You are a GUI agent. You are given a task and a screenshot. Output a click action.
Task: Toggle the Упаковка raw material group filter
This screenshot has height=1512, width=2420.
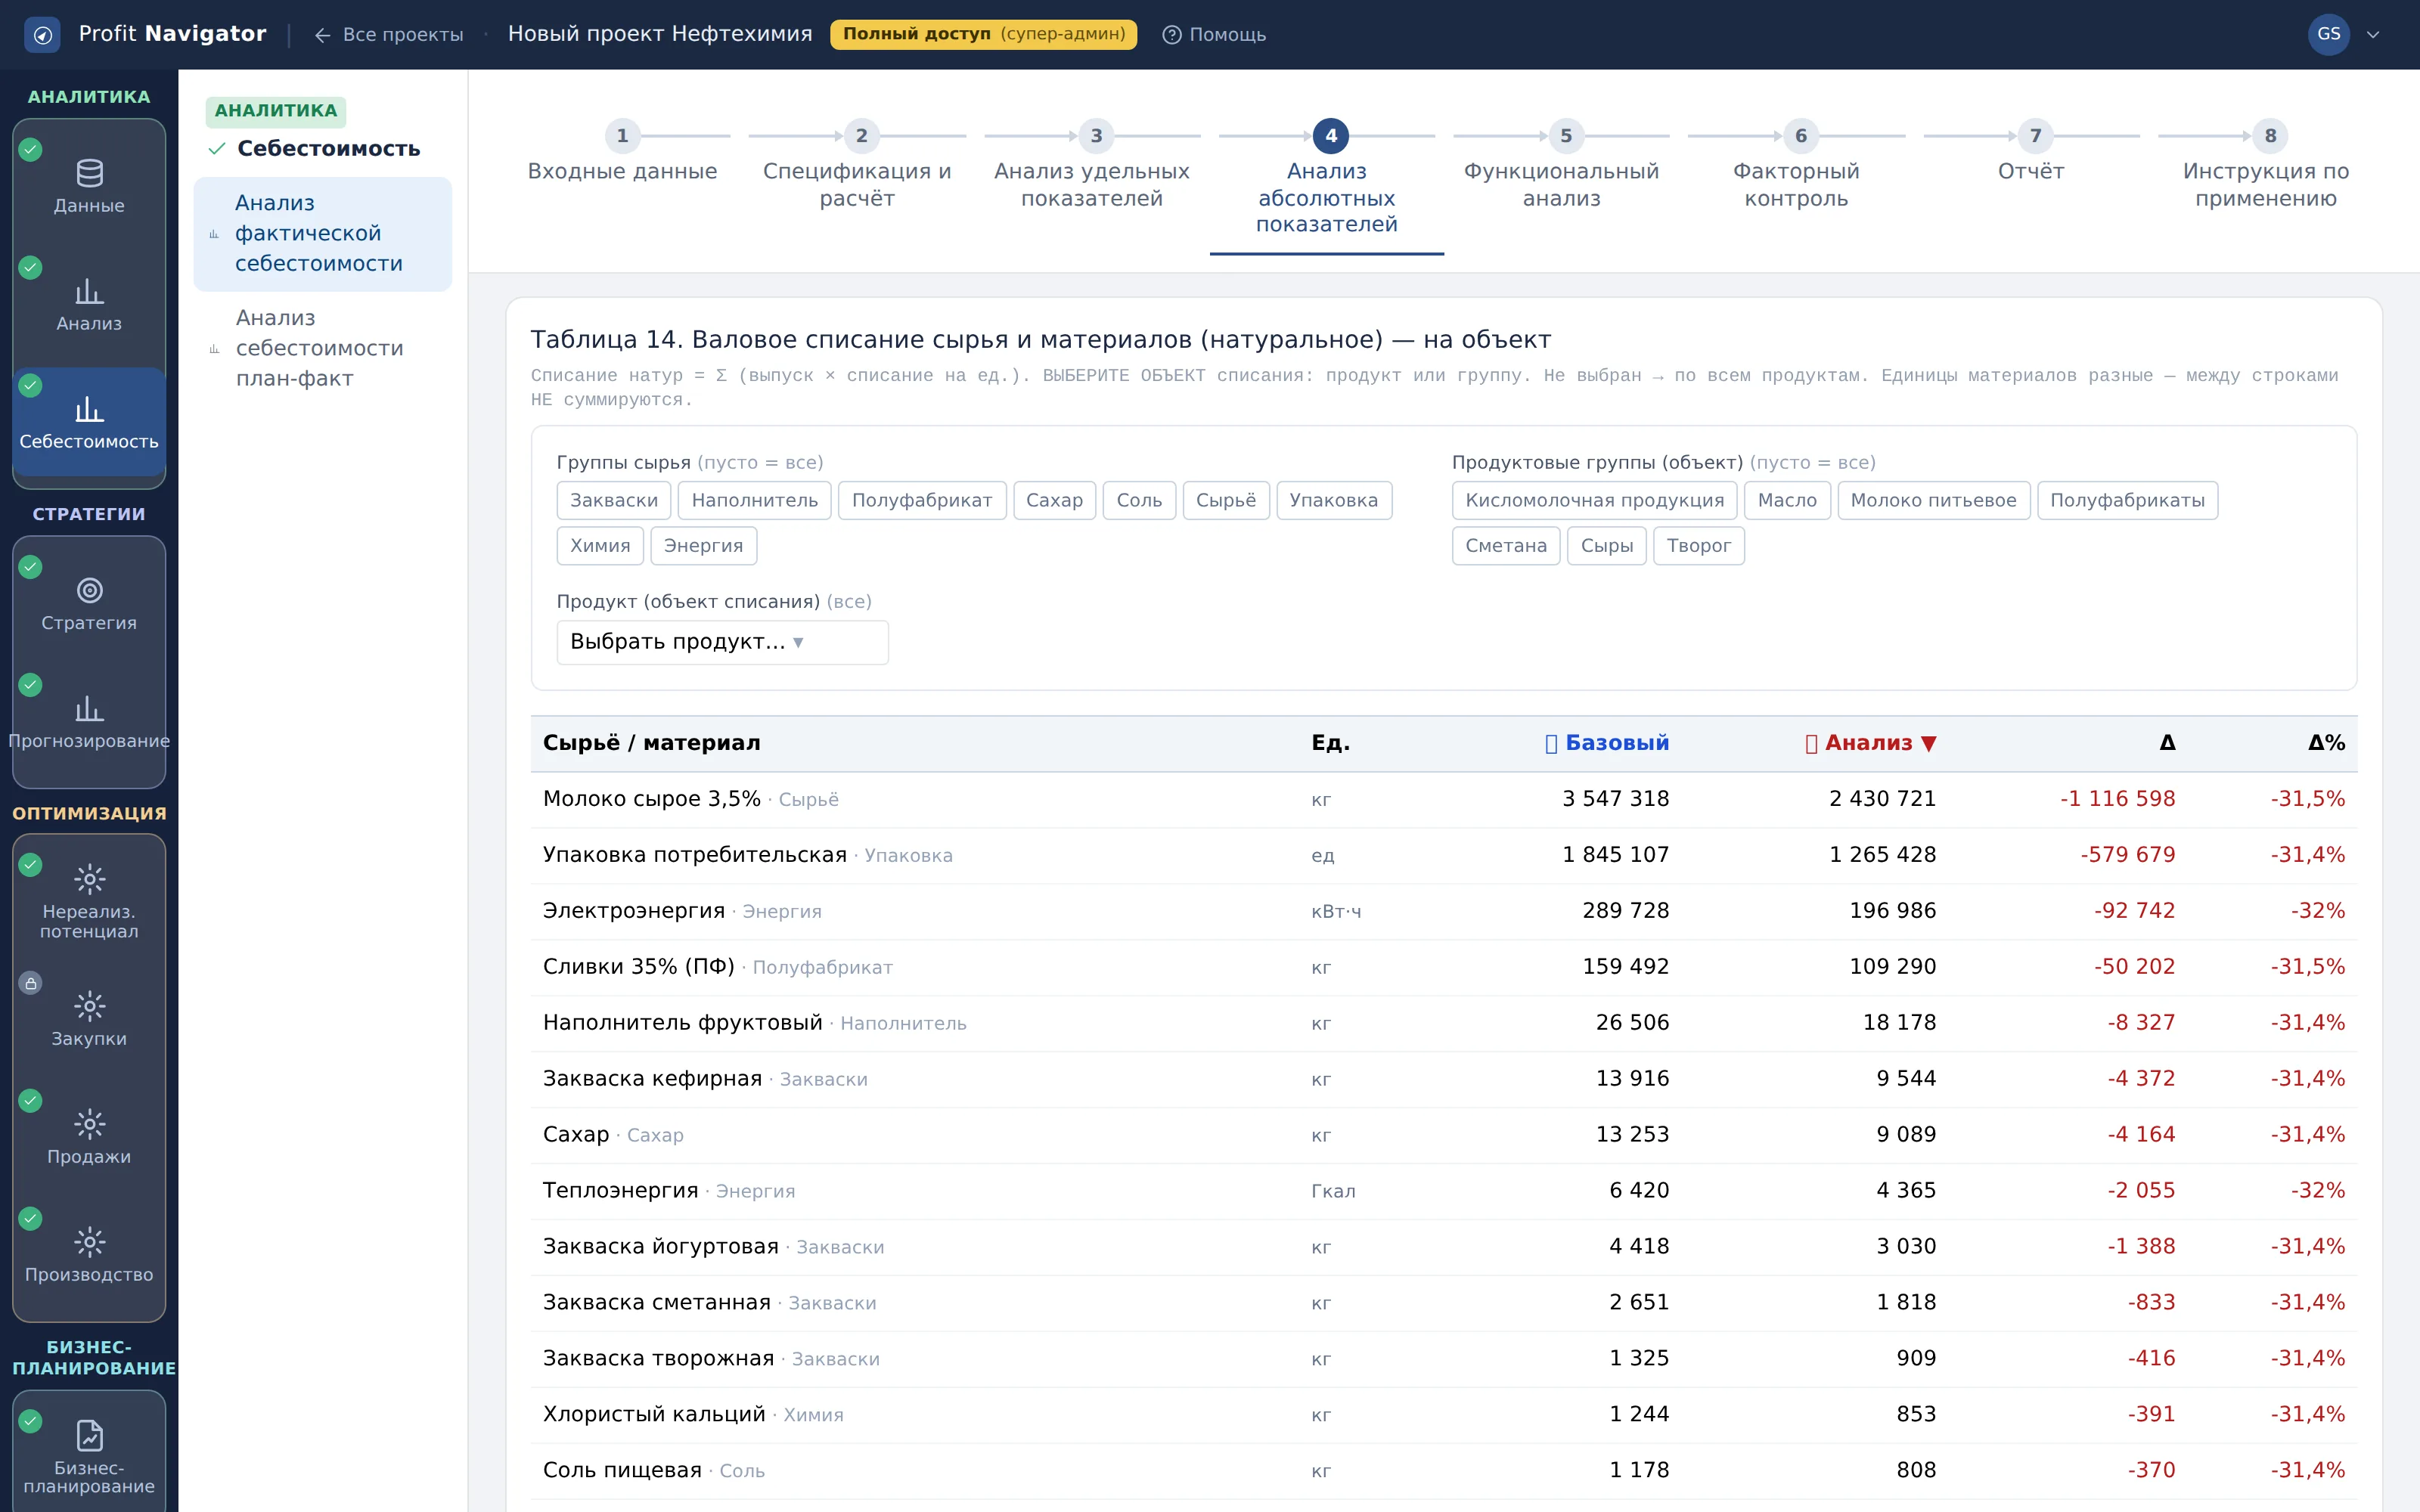pyautogui.click(x=1333, y=500)
